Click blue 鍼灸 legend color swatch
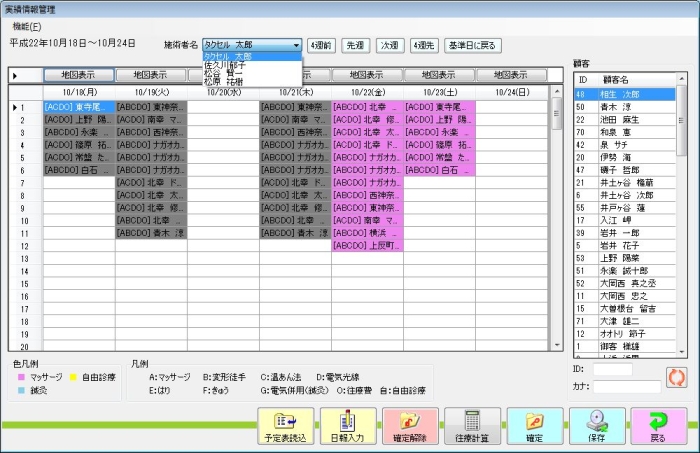Image resolution: width=700 pixels, height=453 pixels. coord(21,391)
